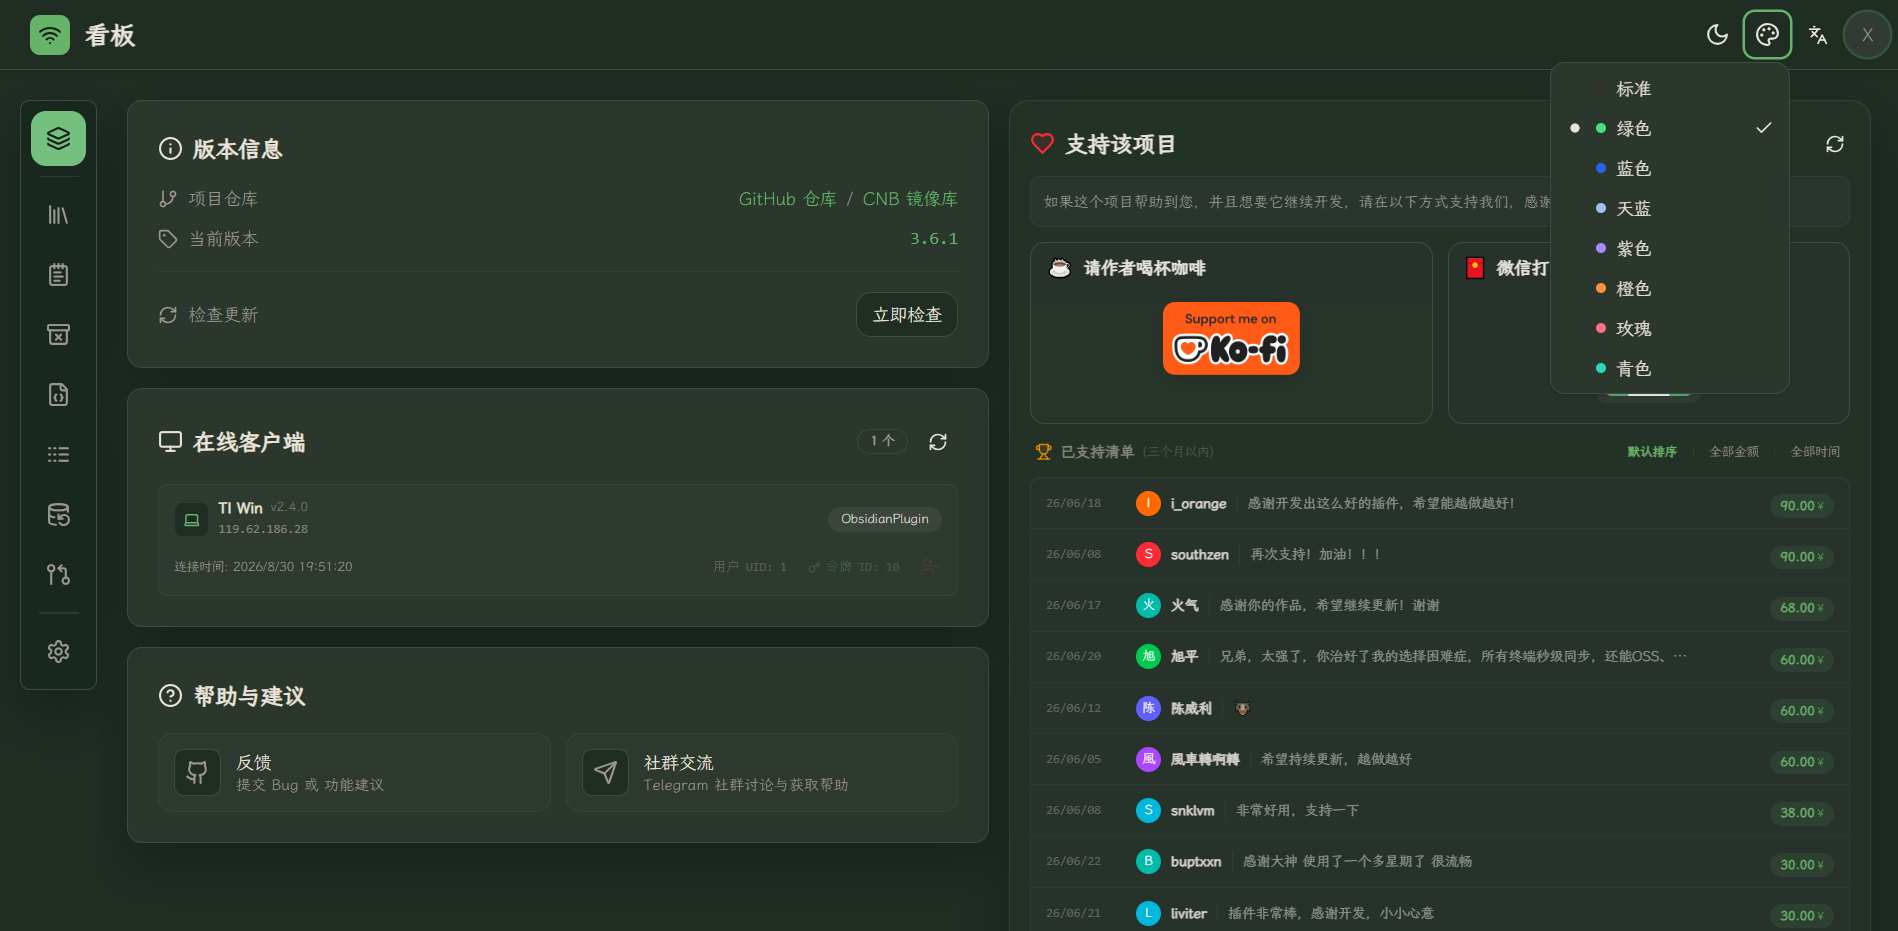Click the 请作者喝杯咖啡 card title
1898x931 pixels.
pyautogui.click(x=1145, y=268)
